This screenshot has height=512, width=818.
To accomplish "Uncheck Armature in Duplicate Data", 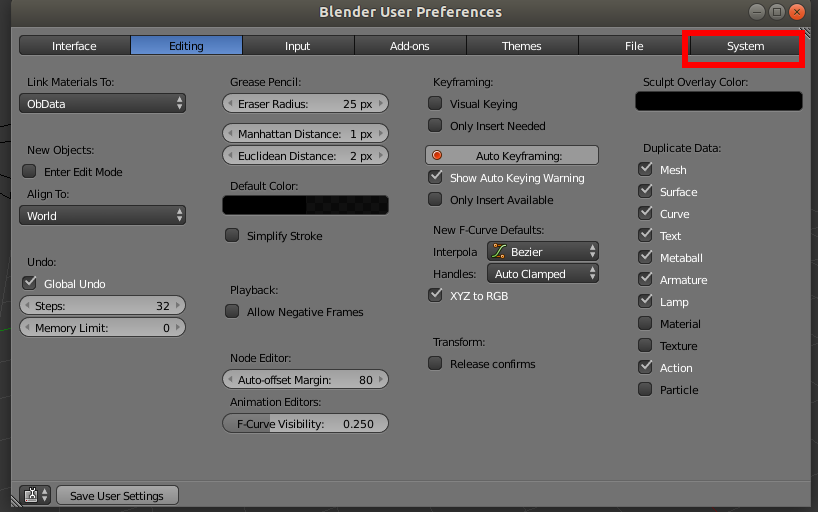I will 645,279.
